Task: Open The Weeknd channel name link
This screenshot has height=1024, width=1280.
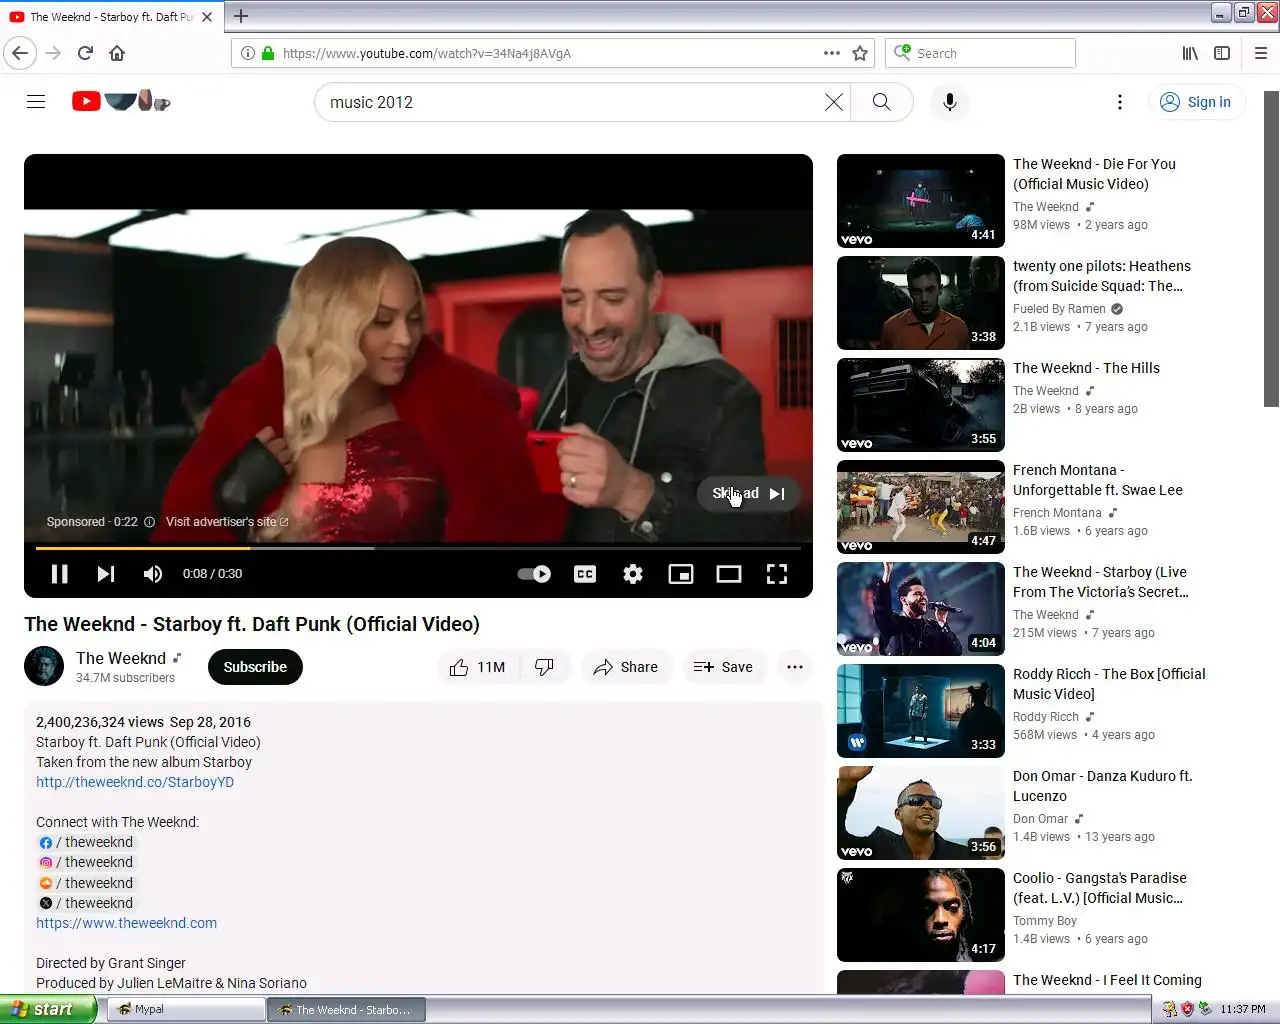Action: click(x=121, y=658)
